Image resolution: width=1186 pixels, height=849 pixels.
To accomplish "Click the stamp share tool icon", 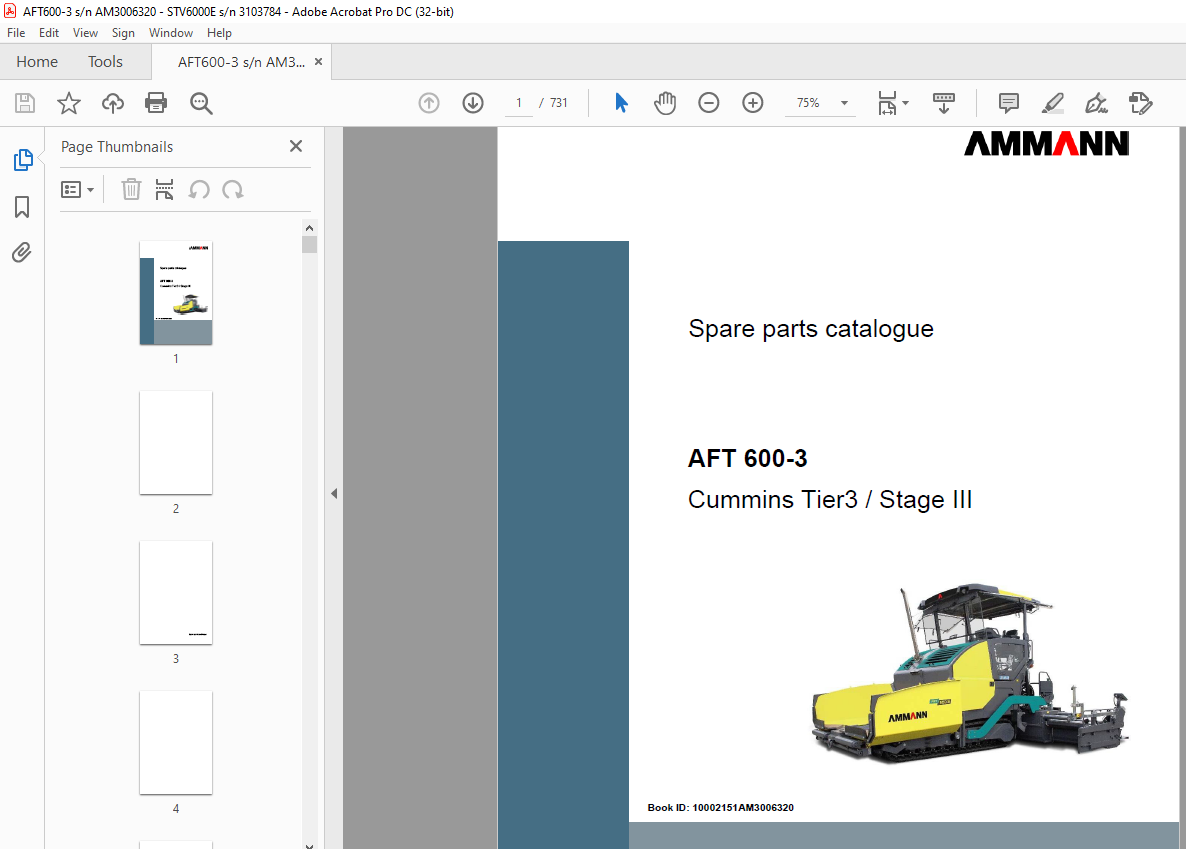I will click(1140, 103).
